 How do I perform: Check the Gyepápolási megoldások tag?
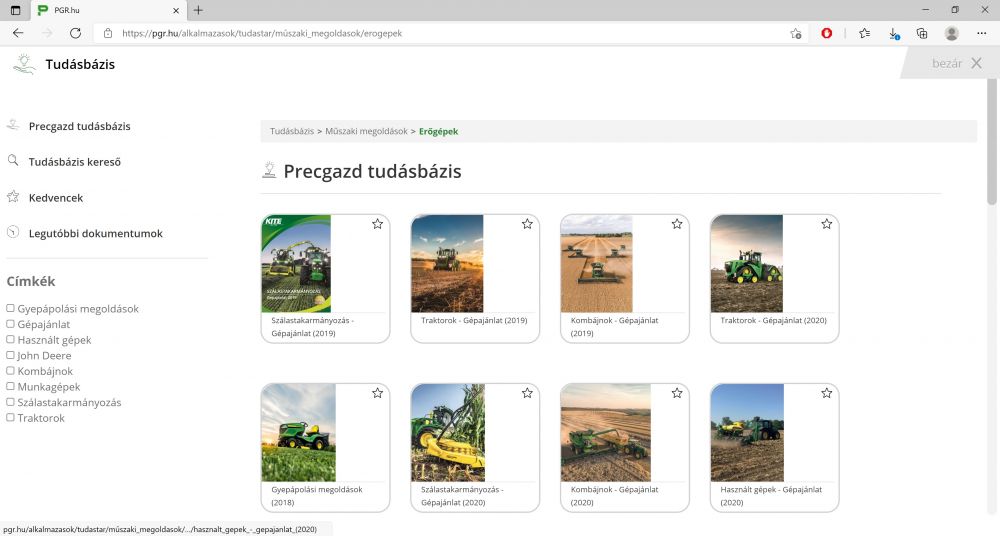pyautogui.click(x=10, y=308)
